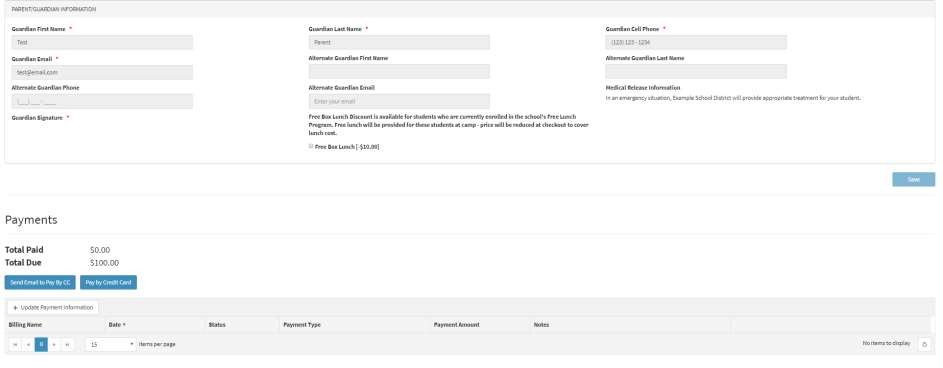Go to previous page in payments pager

click(x=28, y=345)
